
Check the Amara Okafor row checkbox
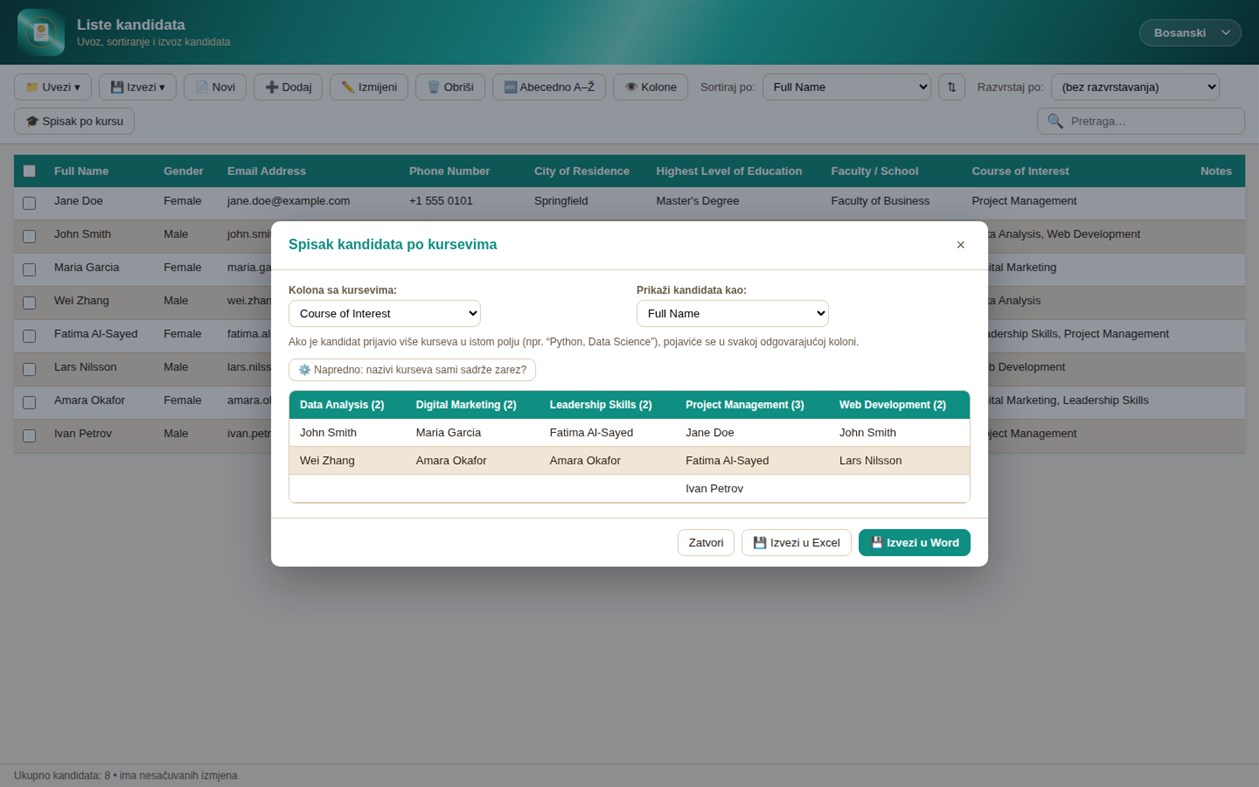click(x=29, y=402)
